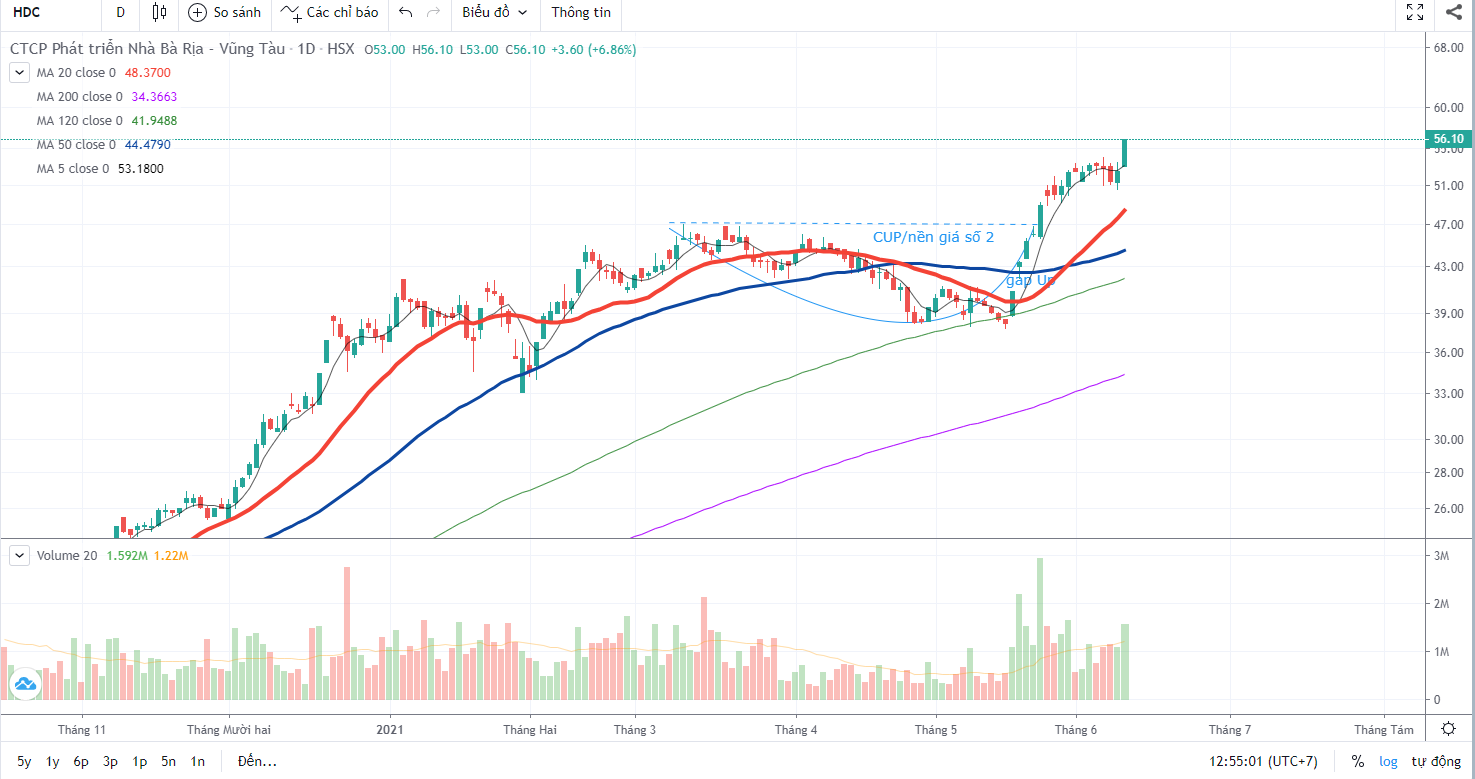Toggle percent scale mode
This screenshot has height=779, width=1475.
click(1357, 762)
